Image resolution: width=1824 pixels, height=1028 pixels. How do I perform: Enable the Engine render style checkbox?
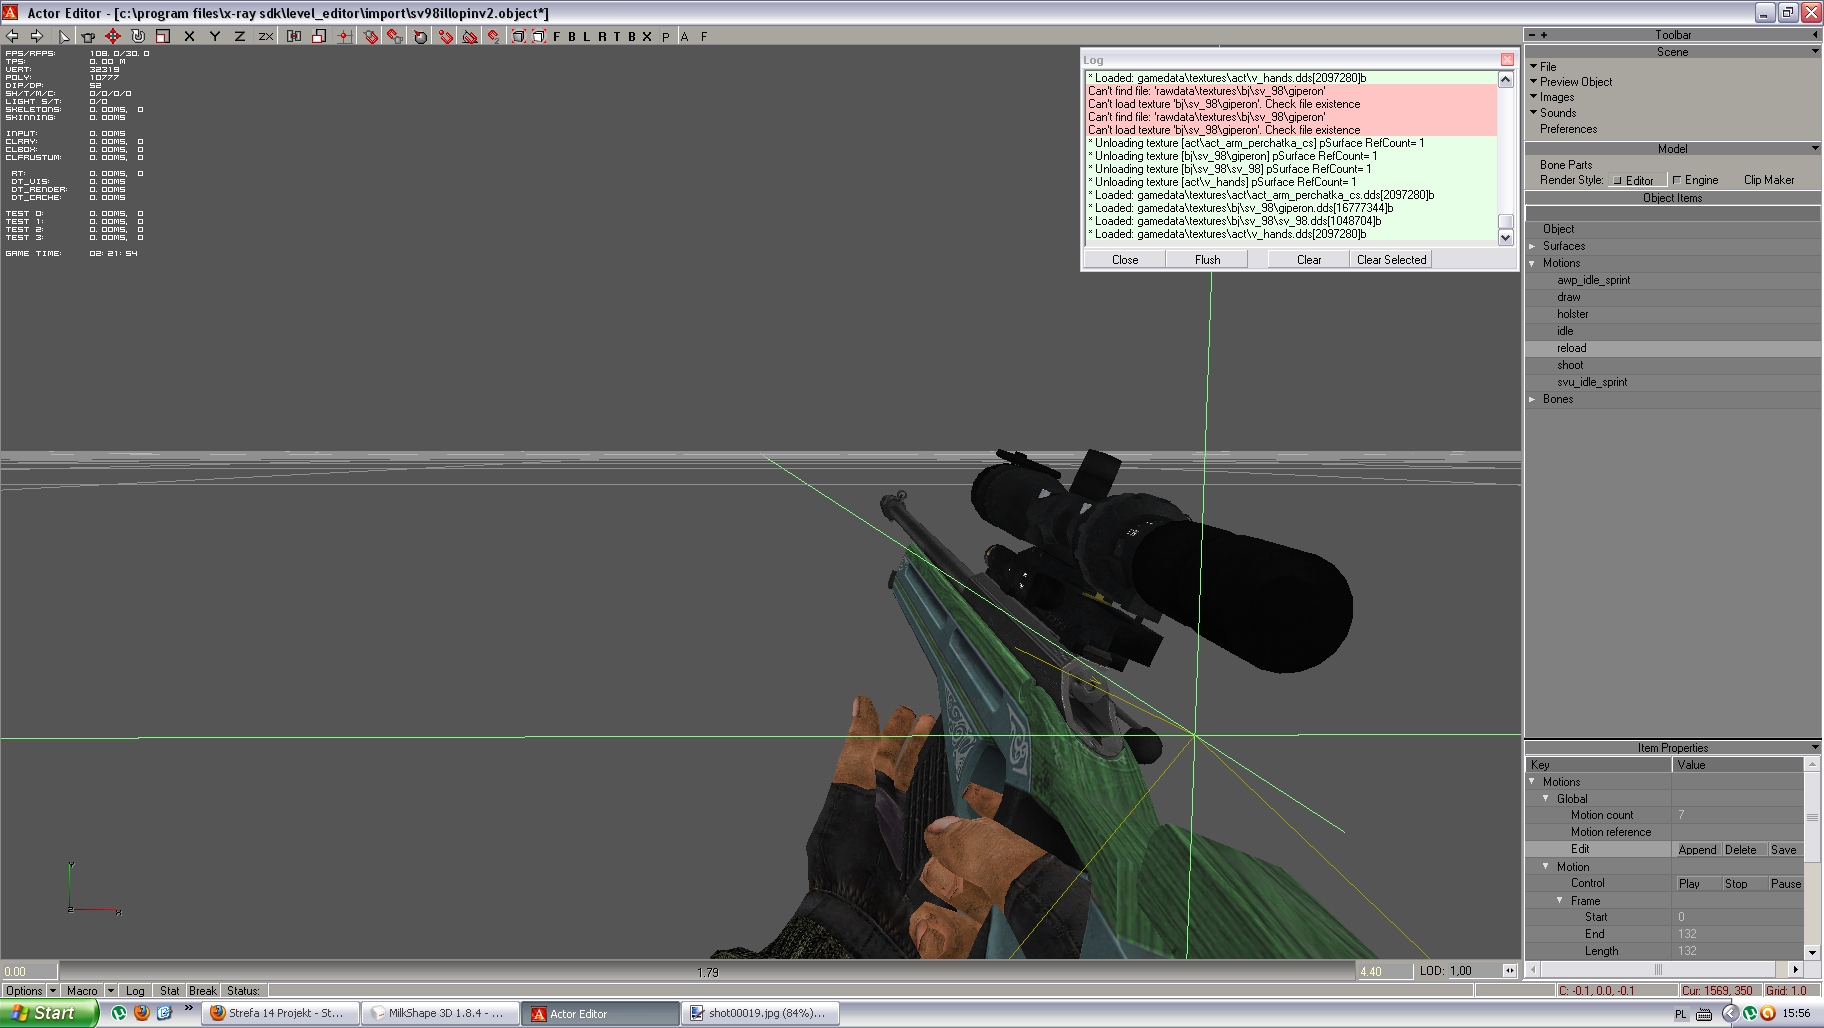point(1677,181)
